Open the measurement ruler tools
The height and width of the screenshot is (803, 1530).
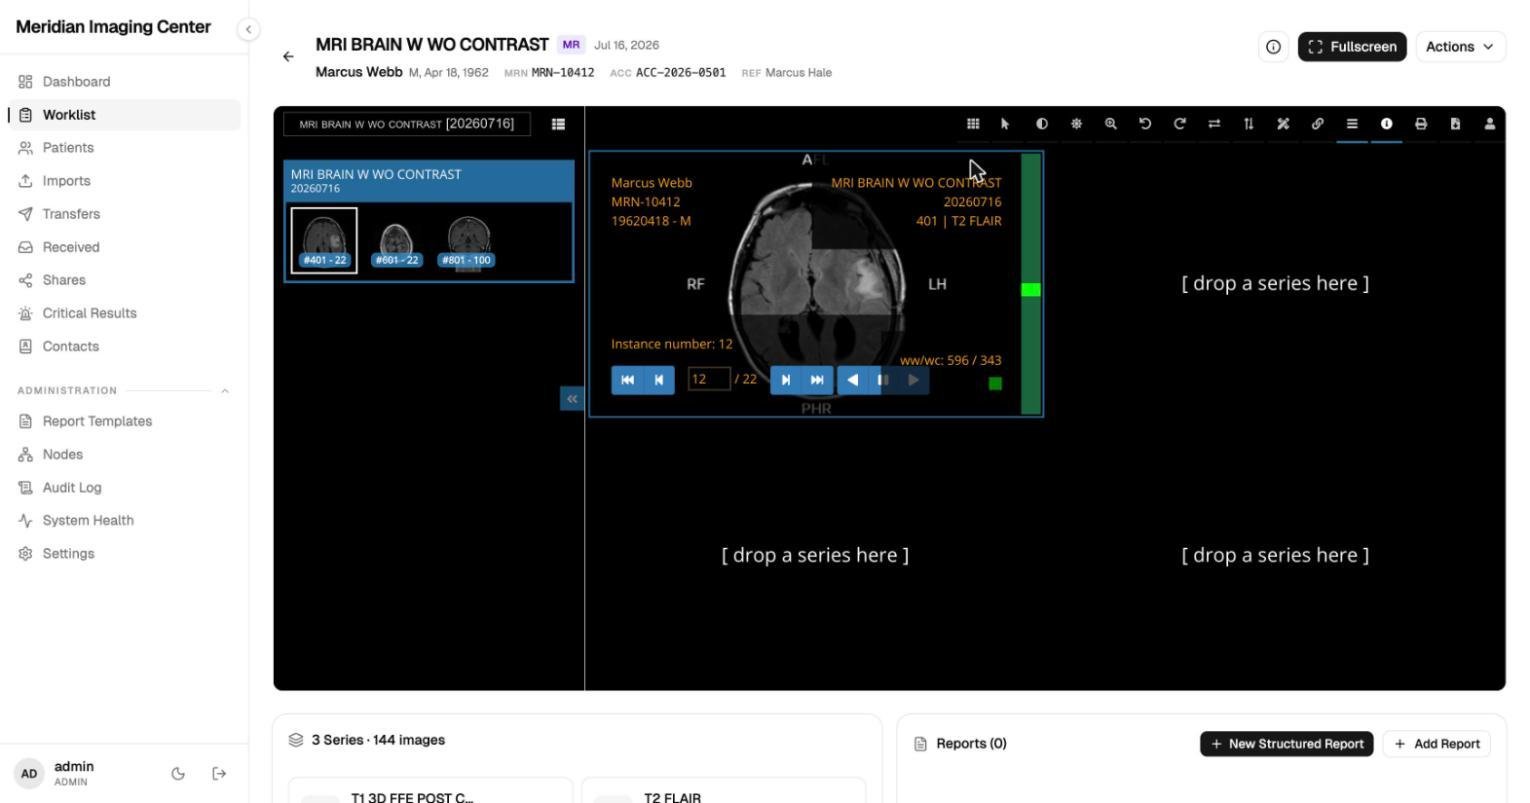click(1283, 124)
